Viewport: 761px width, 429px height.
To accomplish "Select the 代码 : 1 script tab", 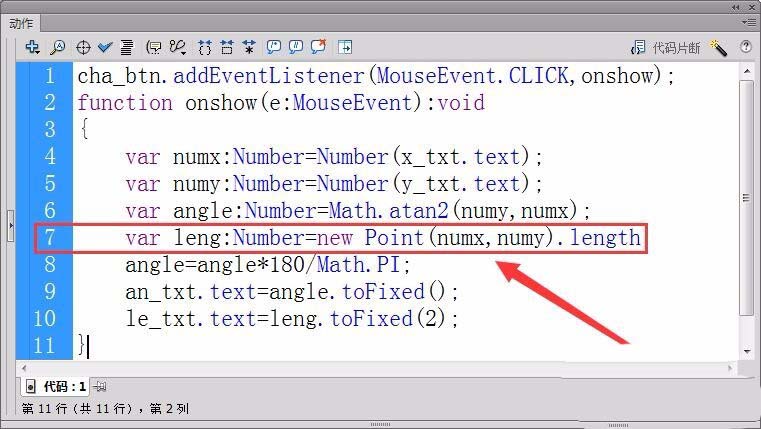I will 56,386.
